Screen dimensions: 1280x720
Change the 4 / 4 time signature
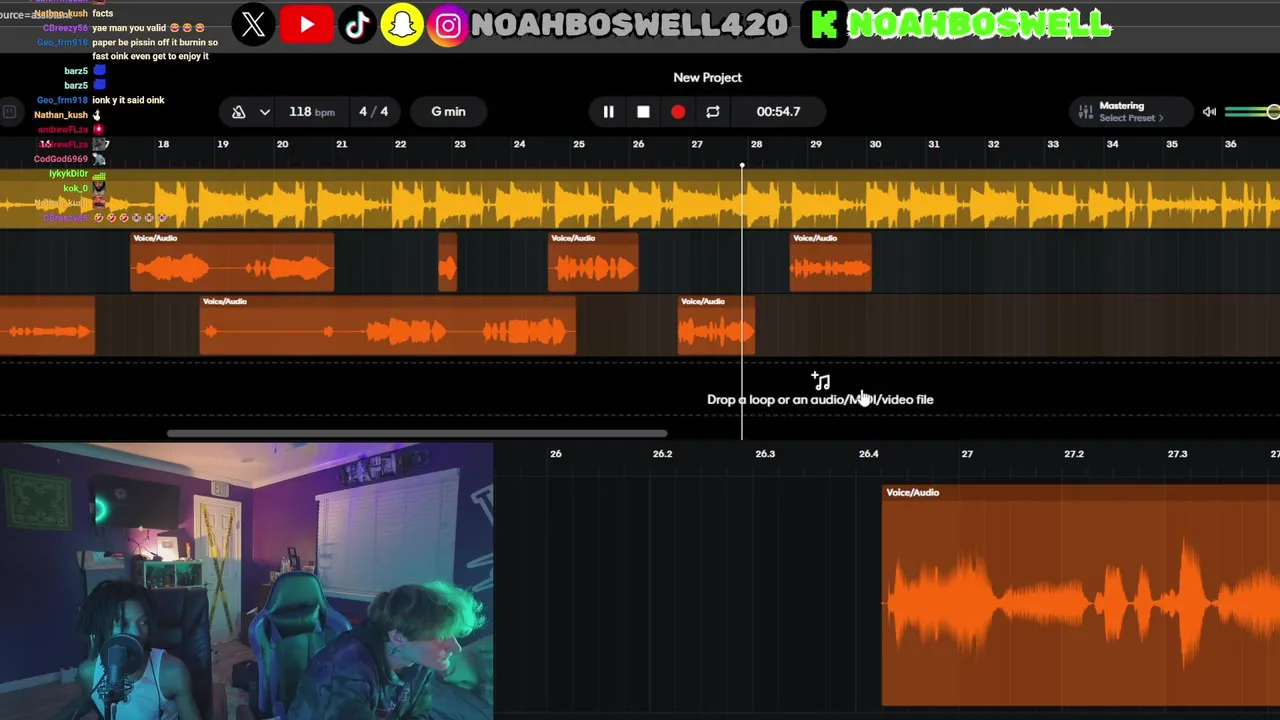coord(373,112)
